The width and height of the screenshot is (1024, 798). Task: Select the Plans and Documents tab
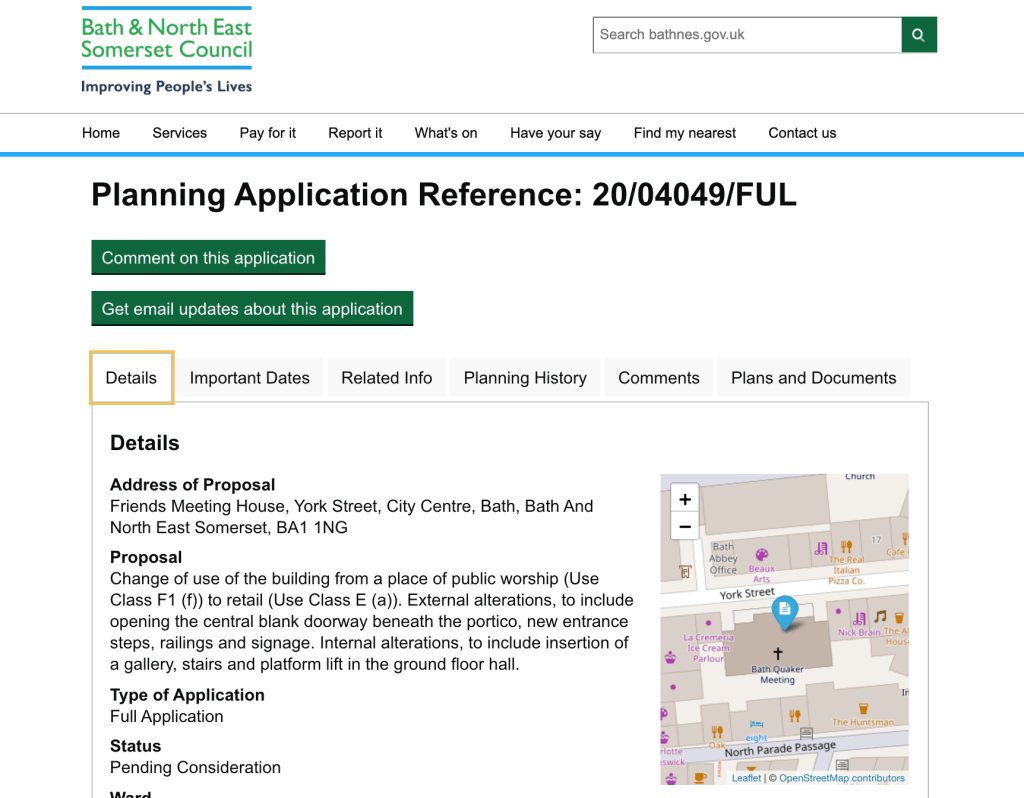(x=813, y=378)
